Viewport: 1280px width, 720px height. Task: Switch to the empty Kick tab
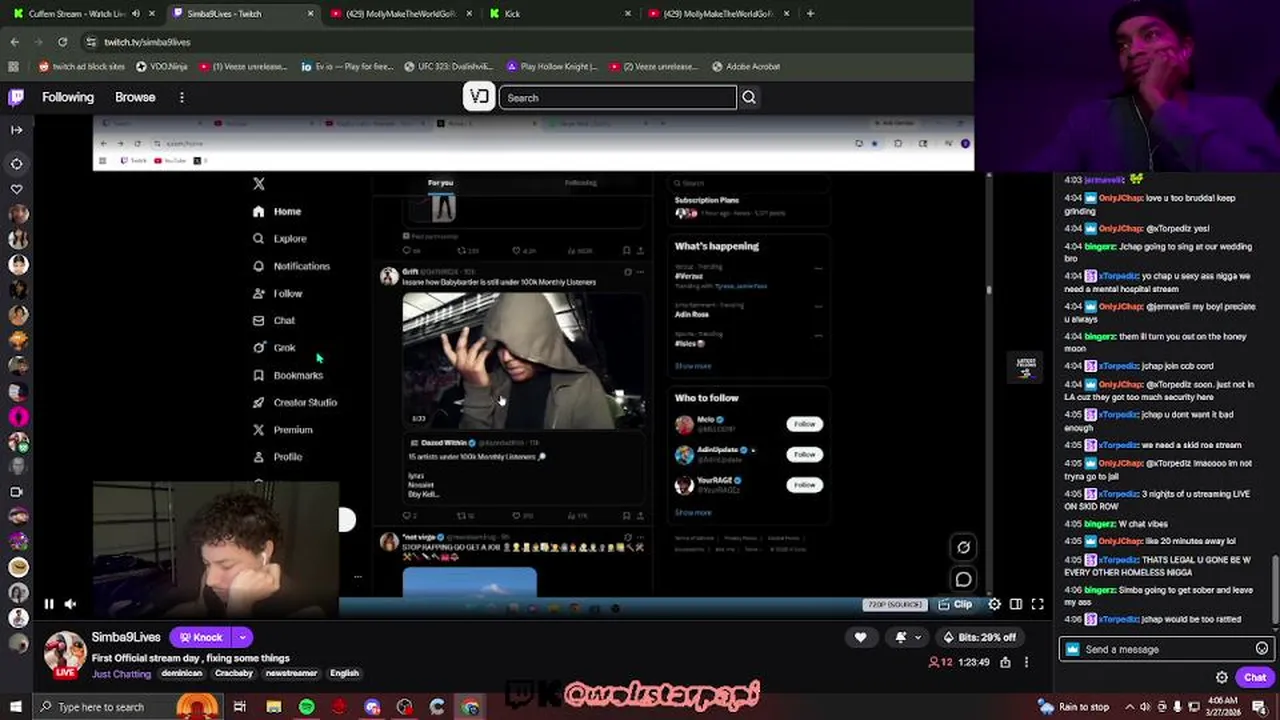pos(559,14)
